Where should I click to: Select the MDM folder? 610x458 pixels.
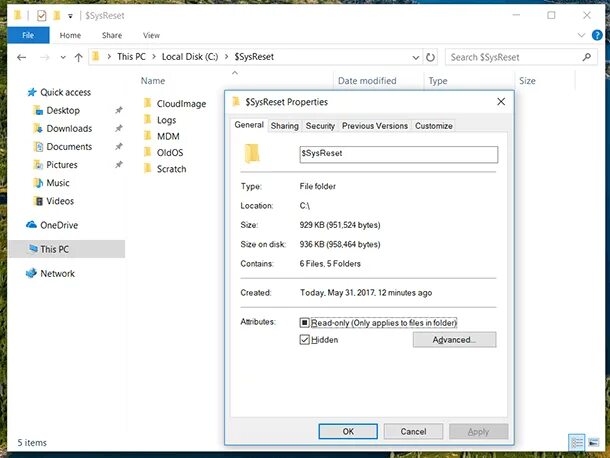(x=168, y=137)
